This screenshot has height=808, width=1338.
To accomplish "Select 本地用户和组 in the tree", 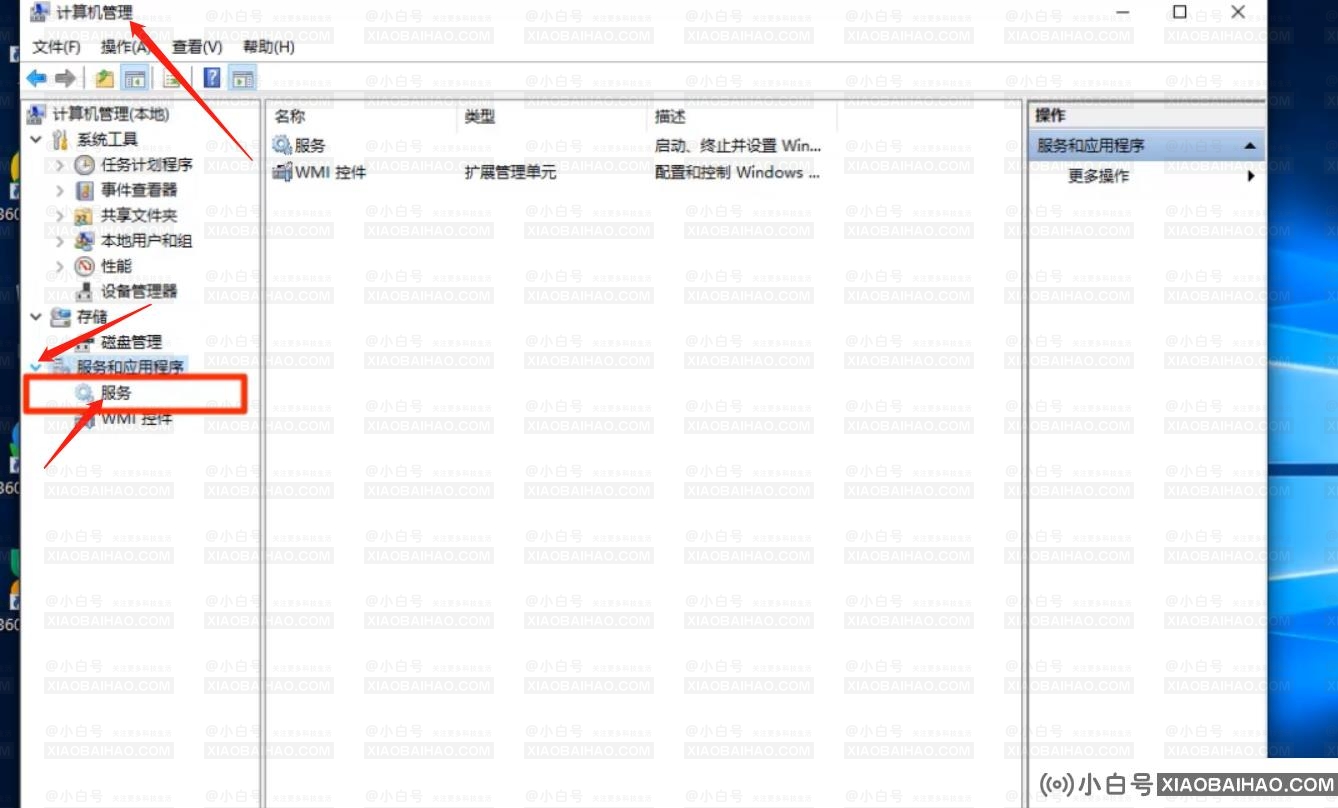I will pyautogui.click(x=146, y=241).
